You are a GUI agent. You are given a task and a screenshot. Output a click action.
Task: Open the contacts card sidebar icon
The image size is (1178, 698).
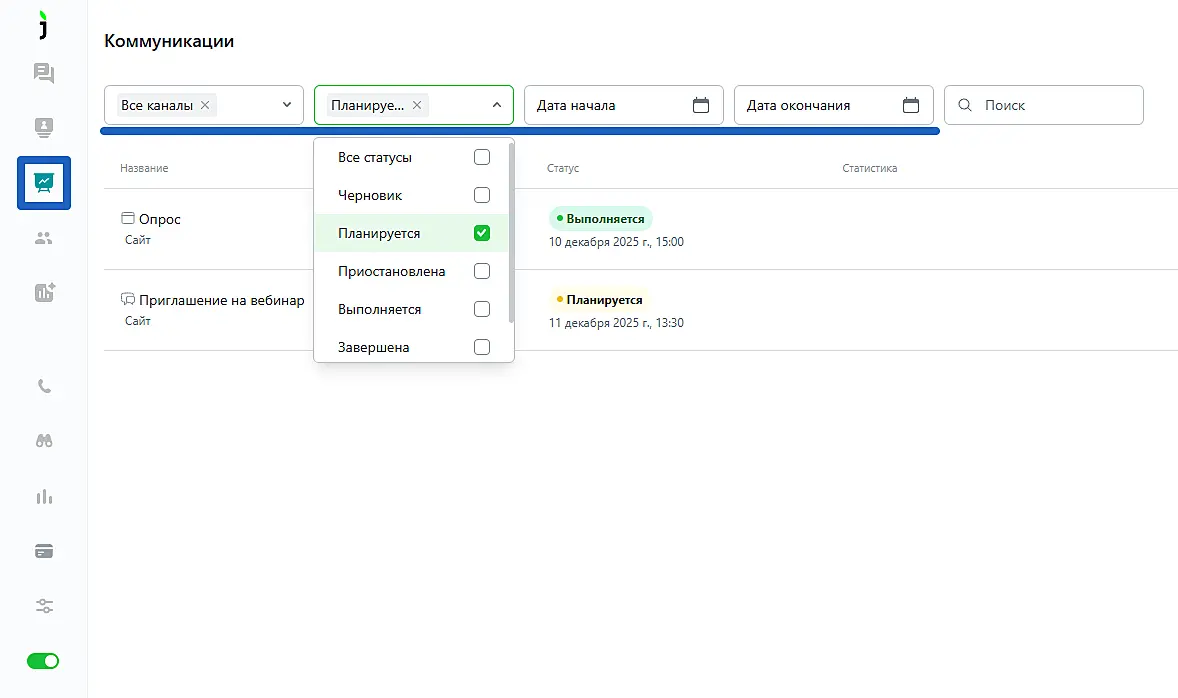click(x=44, y=127)
